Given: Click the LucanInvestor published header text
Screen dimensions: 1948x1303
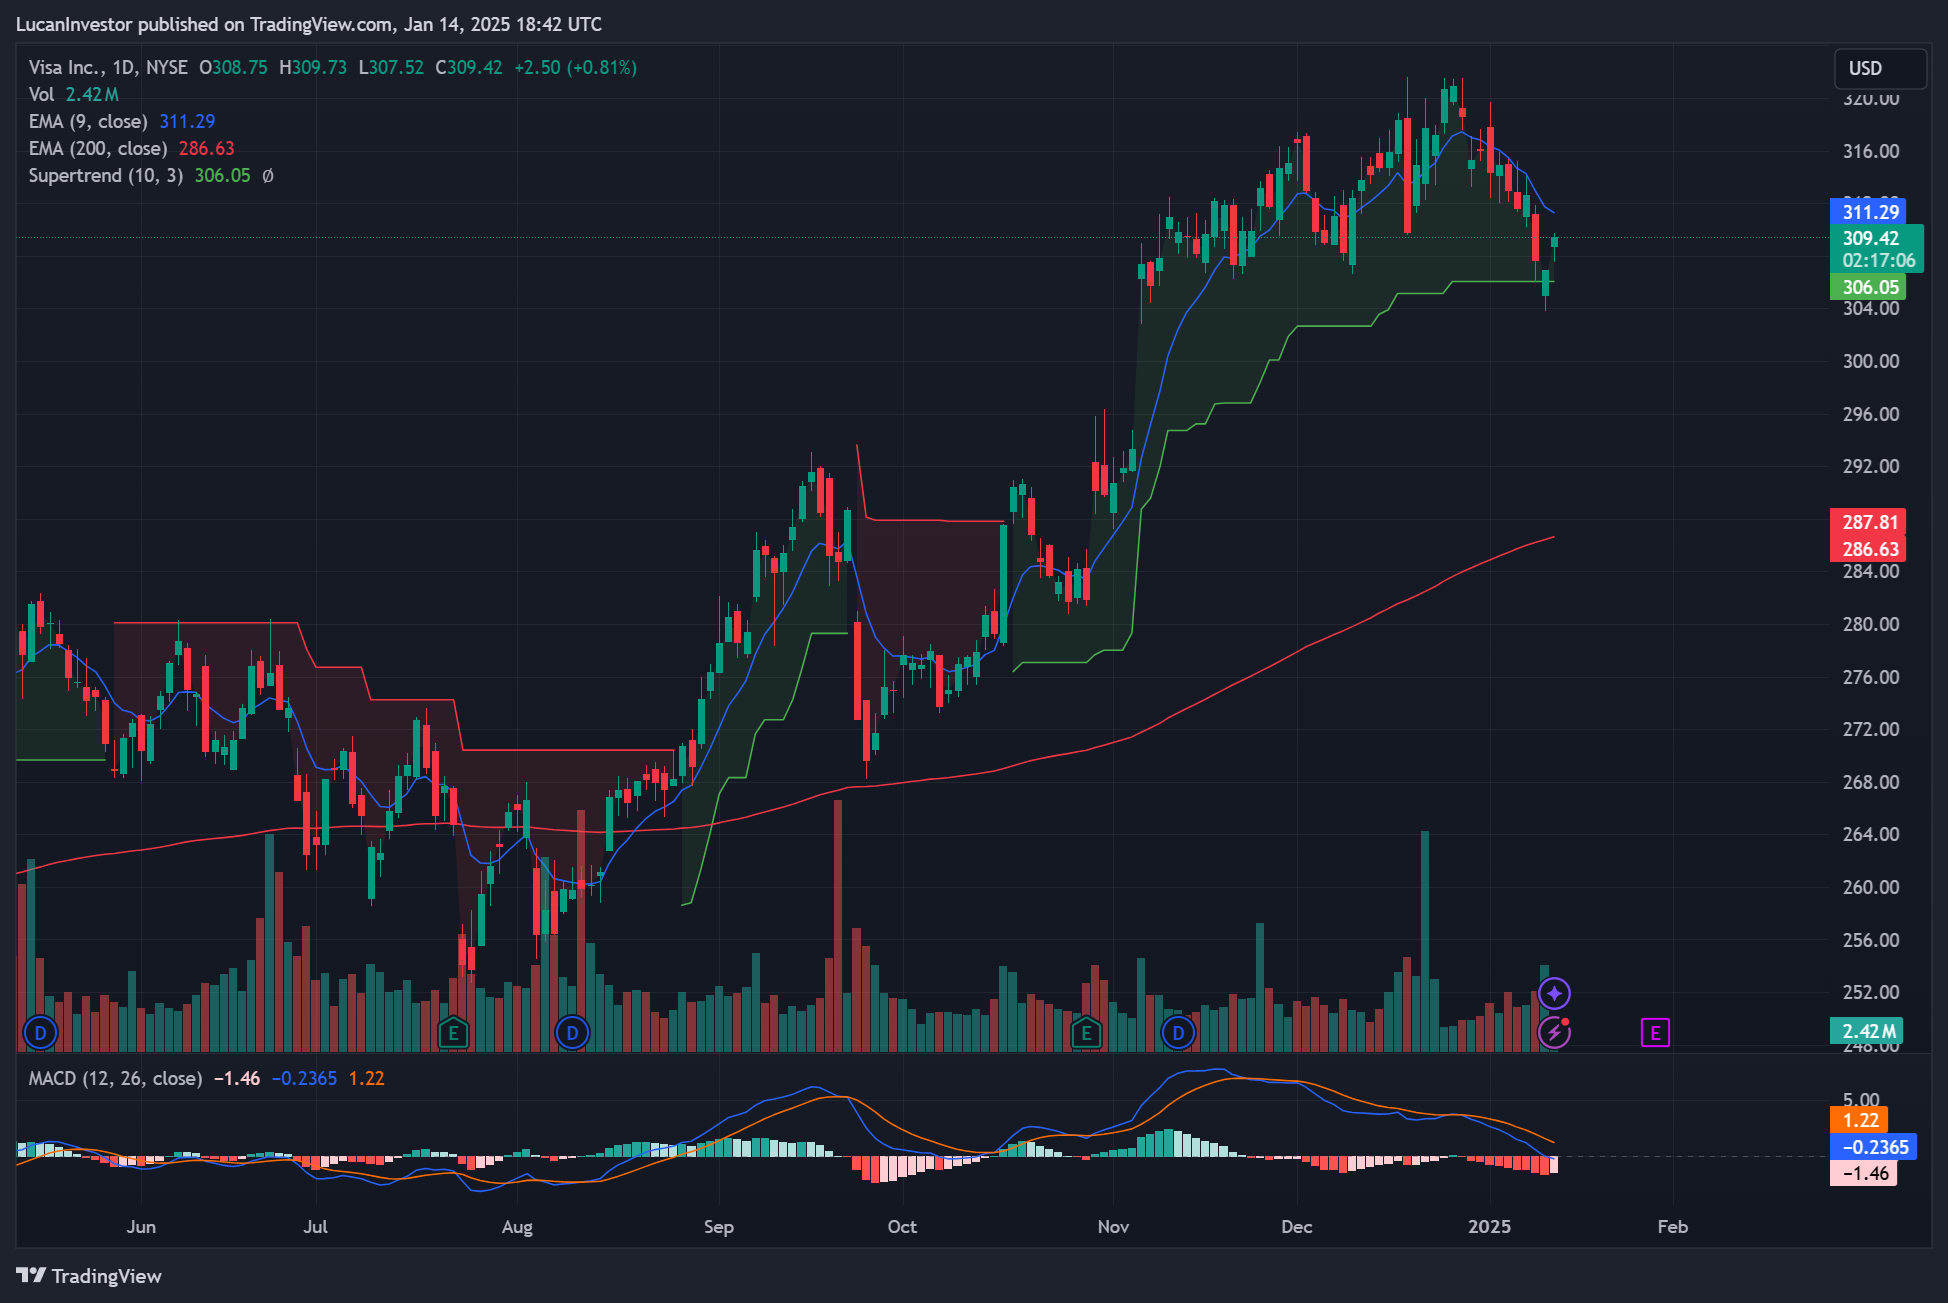Looking at the screenshot, I should [x=309, y=24].
